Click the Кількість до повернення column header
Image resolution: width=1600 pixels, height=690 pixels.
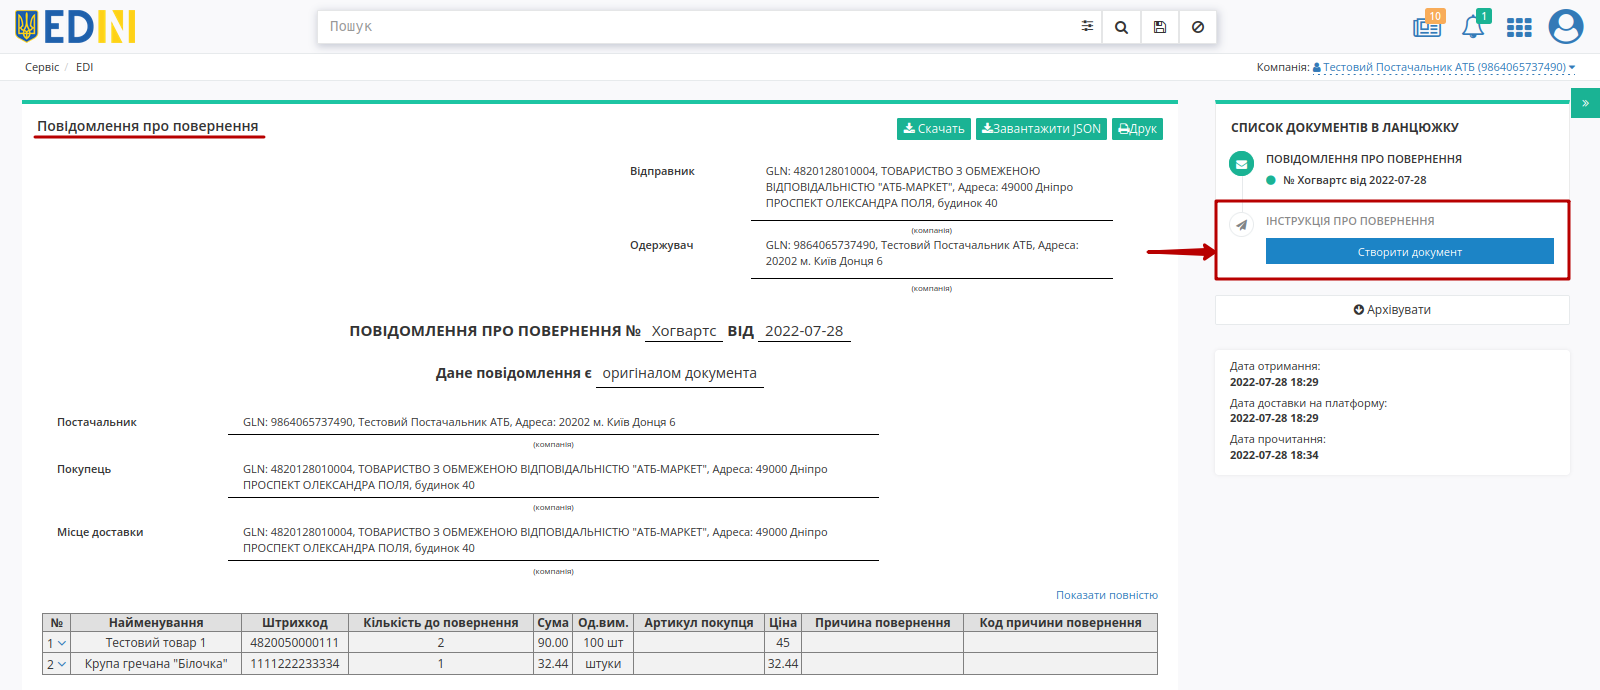pos(441,623)
